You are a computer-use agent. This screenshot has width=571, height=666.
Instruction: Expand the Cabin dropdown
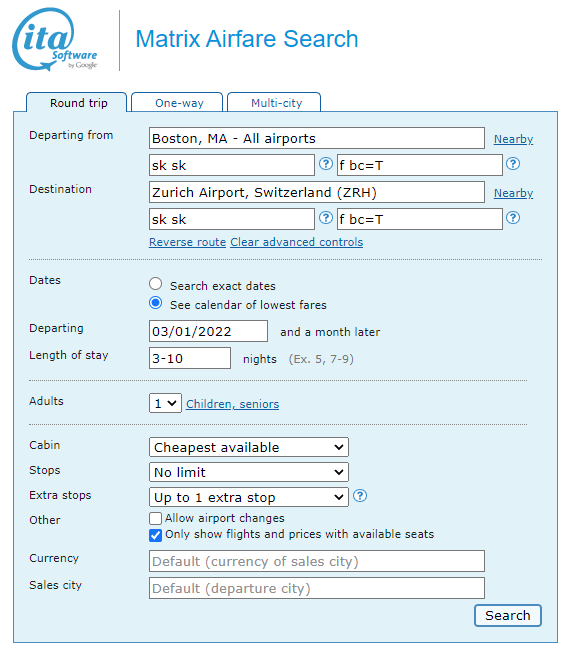(x=249, y=447)
